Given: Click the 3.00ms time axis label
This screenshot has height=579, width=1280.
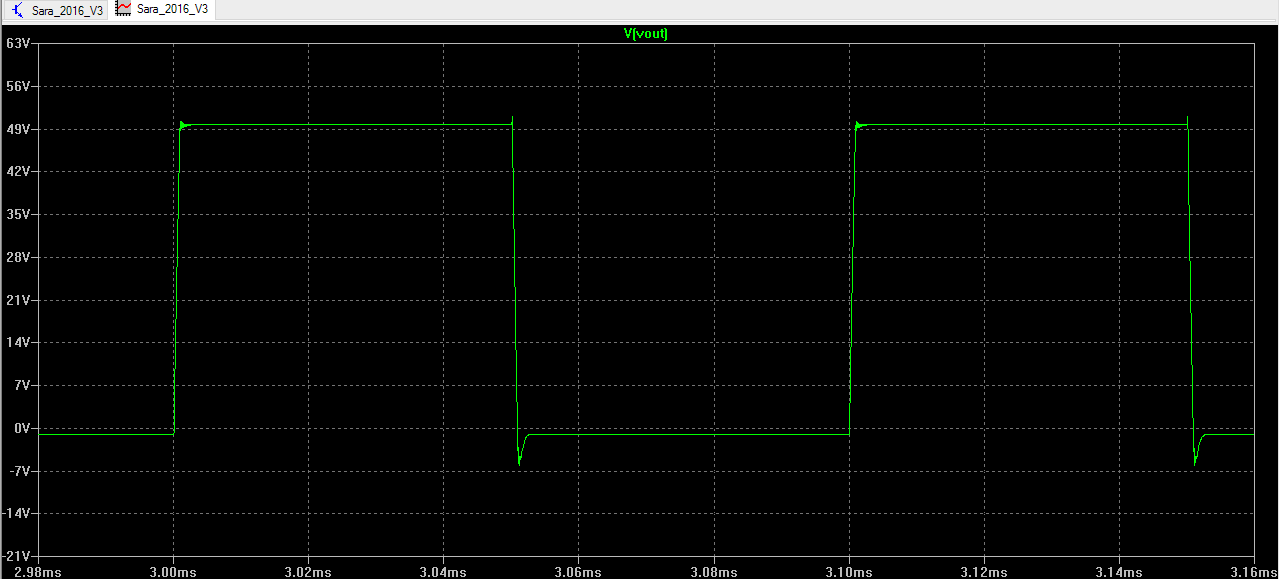Looking at the screenshot, I should coord(173,572).
